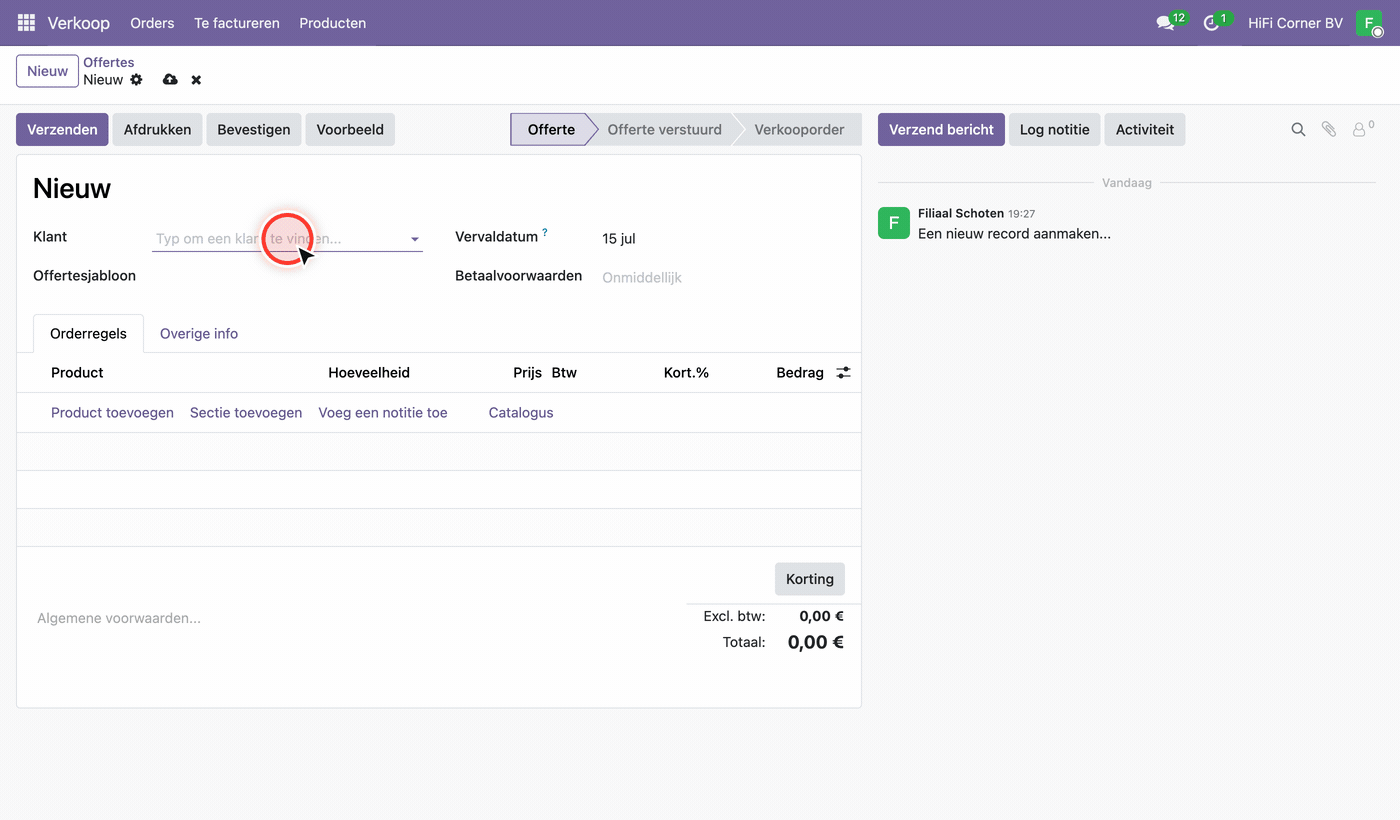Open the gear actions menu next to Nieuw
Viewport: 1400px width, 820px height.
[x=137, y=79]
